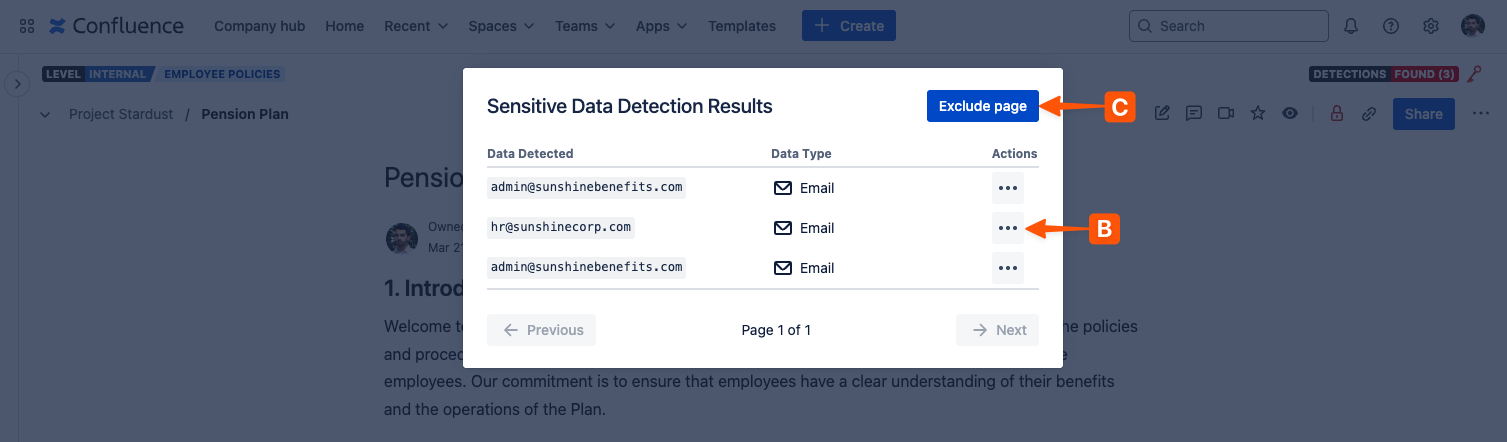Click the notifications bell icon
Screen dimensions: 1507x442
(x=1350, y=26)
